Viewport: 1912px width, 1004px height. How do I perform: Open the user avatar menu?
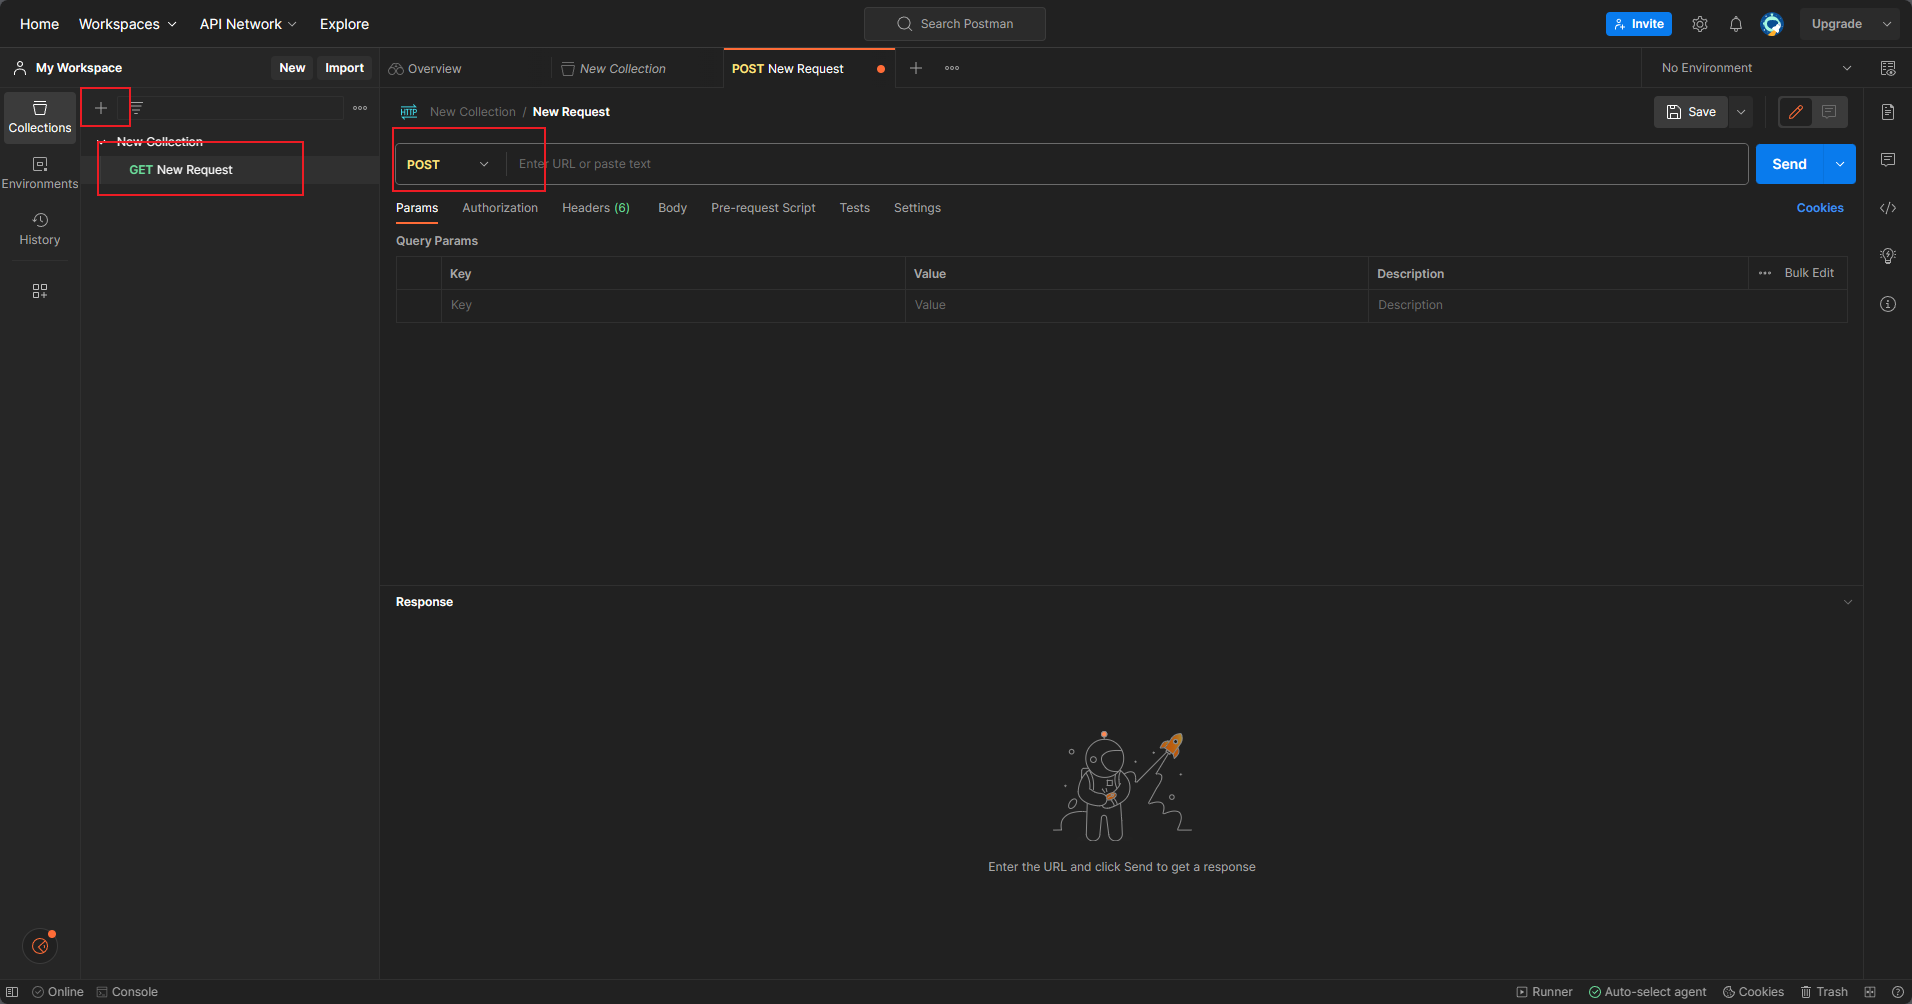coord(1772,24)
